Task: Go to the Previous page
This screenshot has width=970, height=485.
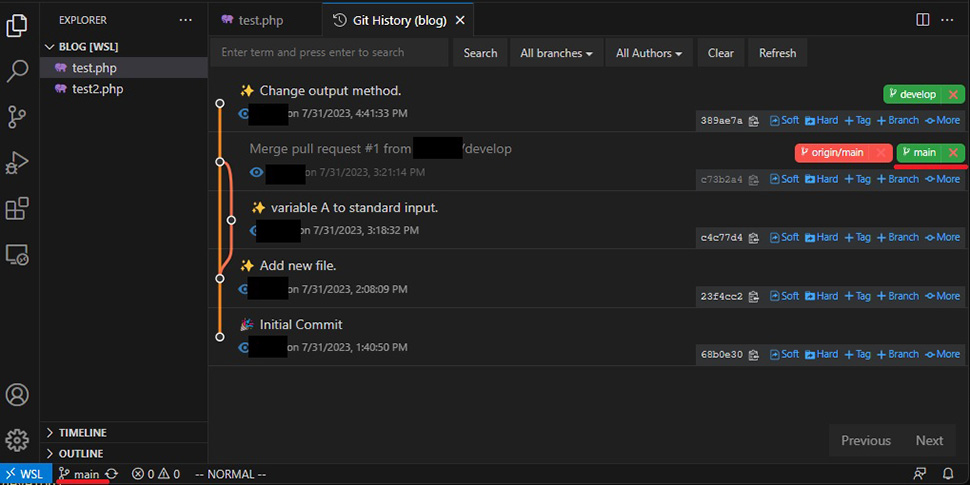Action: coord(866,440)
